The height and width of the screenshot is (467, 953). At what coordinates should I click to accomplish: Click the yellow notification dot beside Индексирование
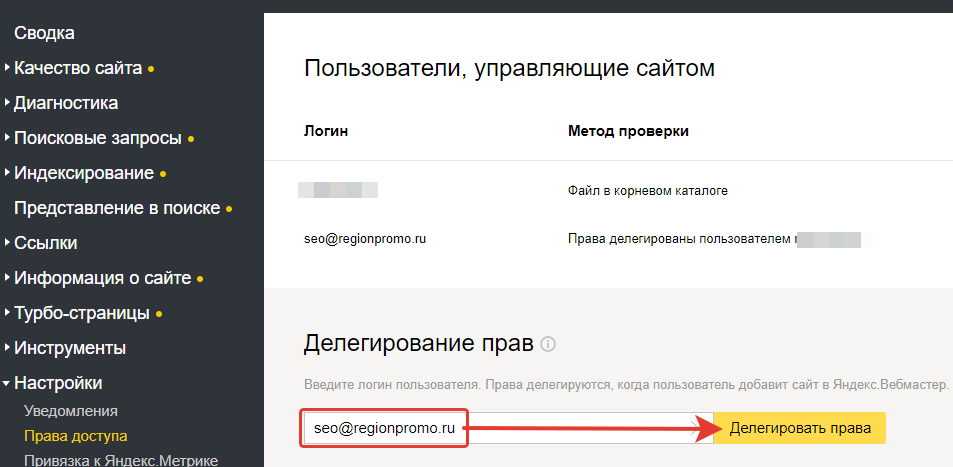[163, 175]
